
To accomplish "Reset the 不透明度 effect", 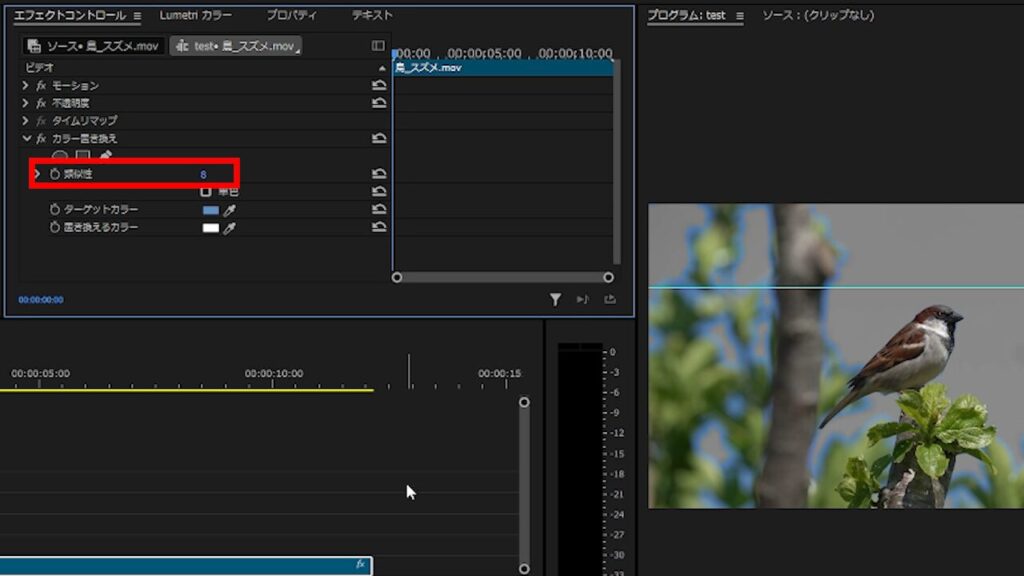I will point(379,103).
